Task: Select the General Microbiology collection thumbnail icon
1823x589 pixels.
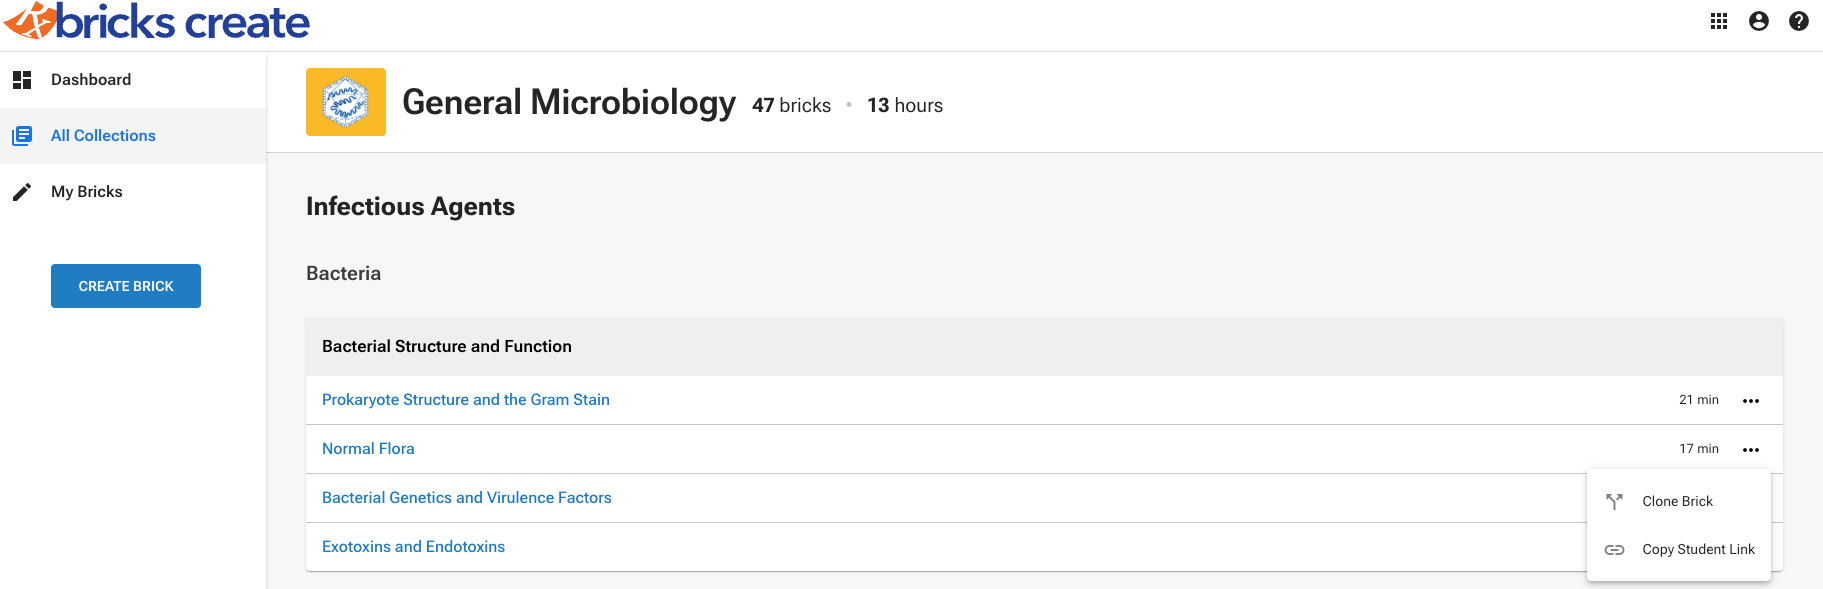Action: tap(345, 101)
